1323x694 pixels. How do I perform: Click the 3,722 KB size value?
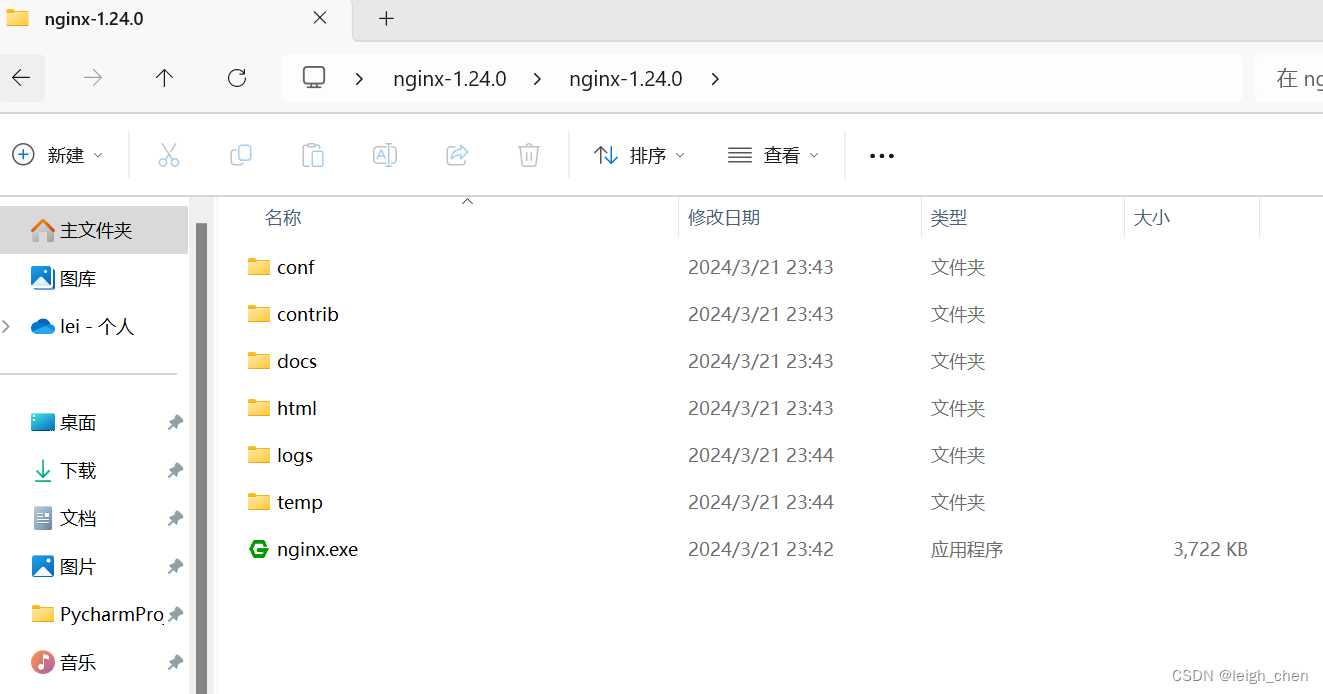point(1210,549)
